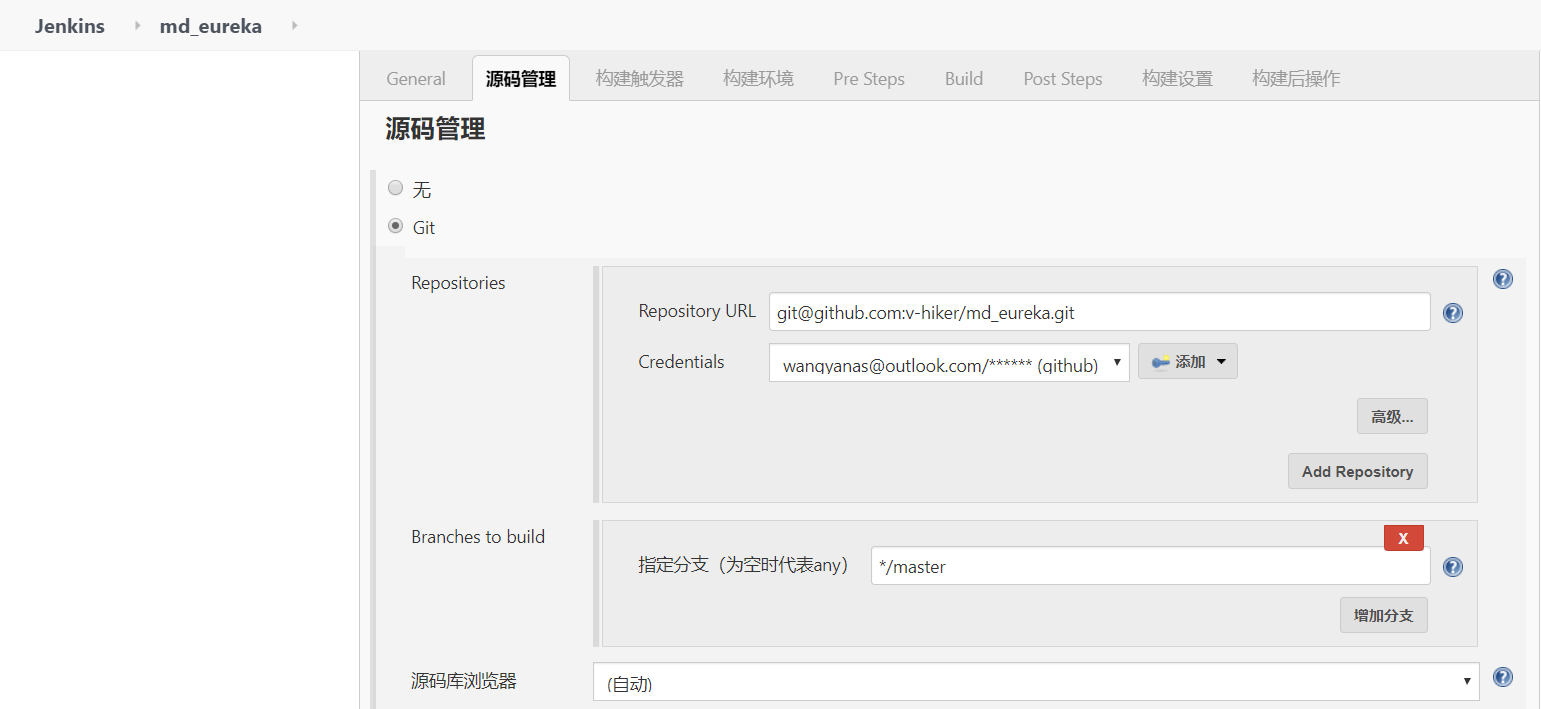The image size is (1541, 709).
Task: Click the Repositories label
Action: click(458, 283)
